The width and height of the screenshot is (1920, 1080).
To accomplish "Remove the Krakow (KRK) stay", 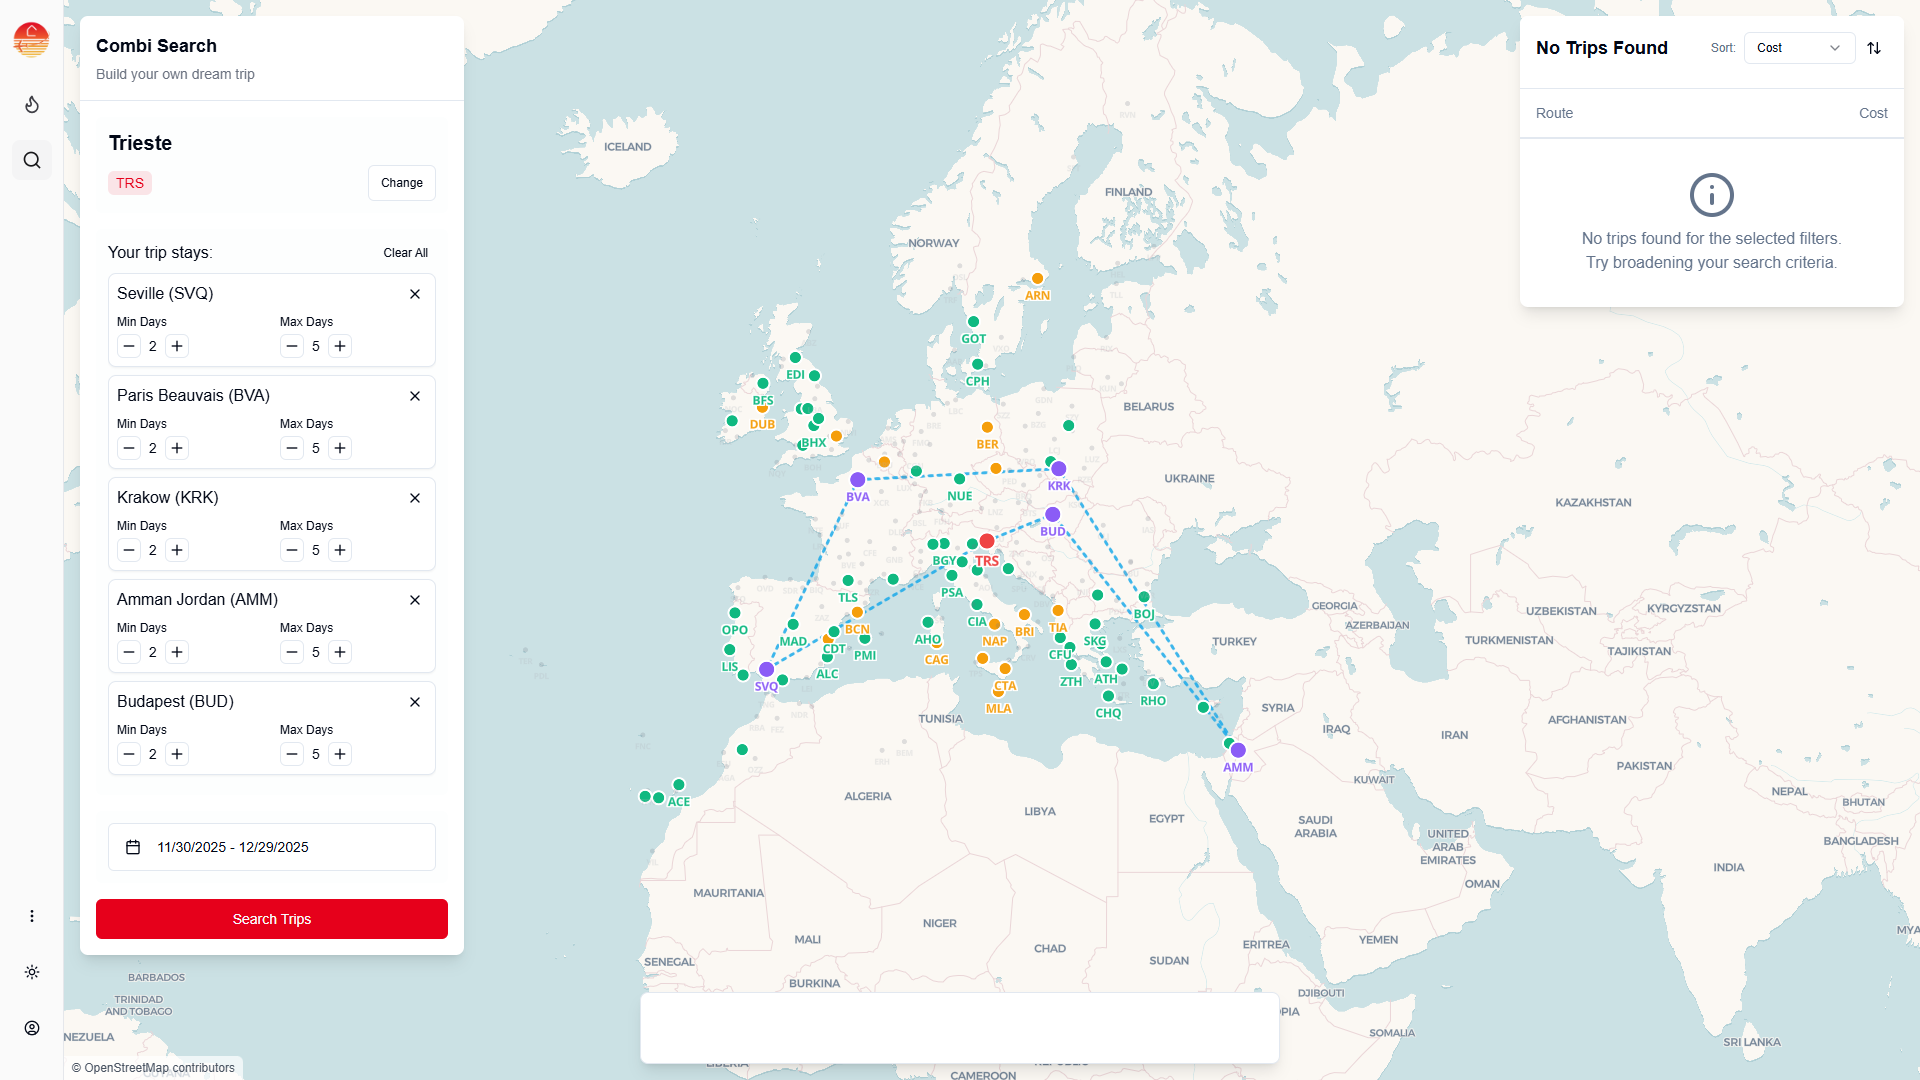I will (x=415, y=498).
